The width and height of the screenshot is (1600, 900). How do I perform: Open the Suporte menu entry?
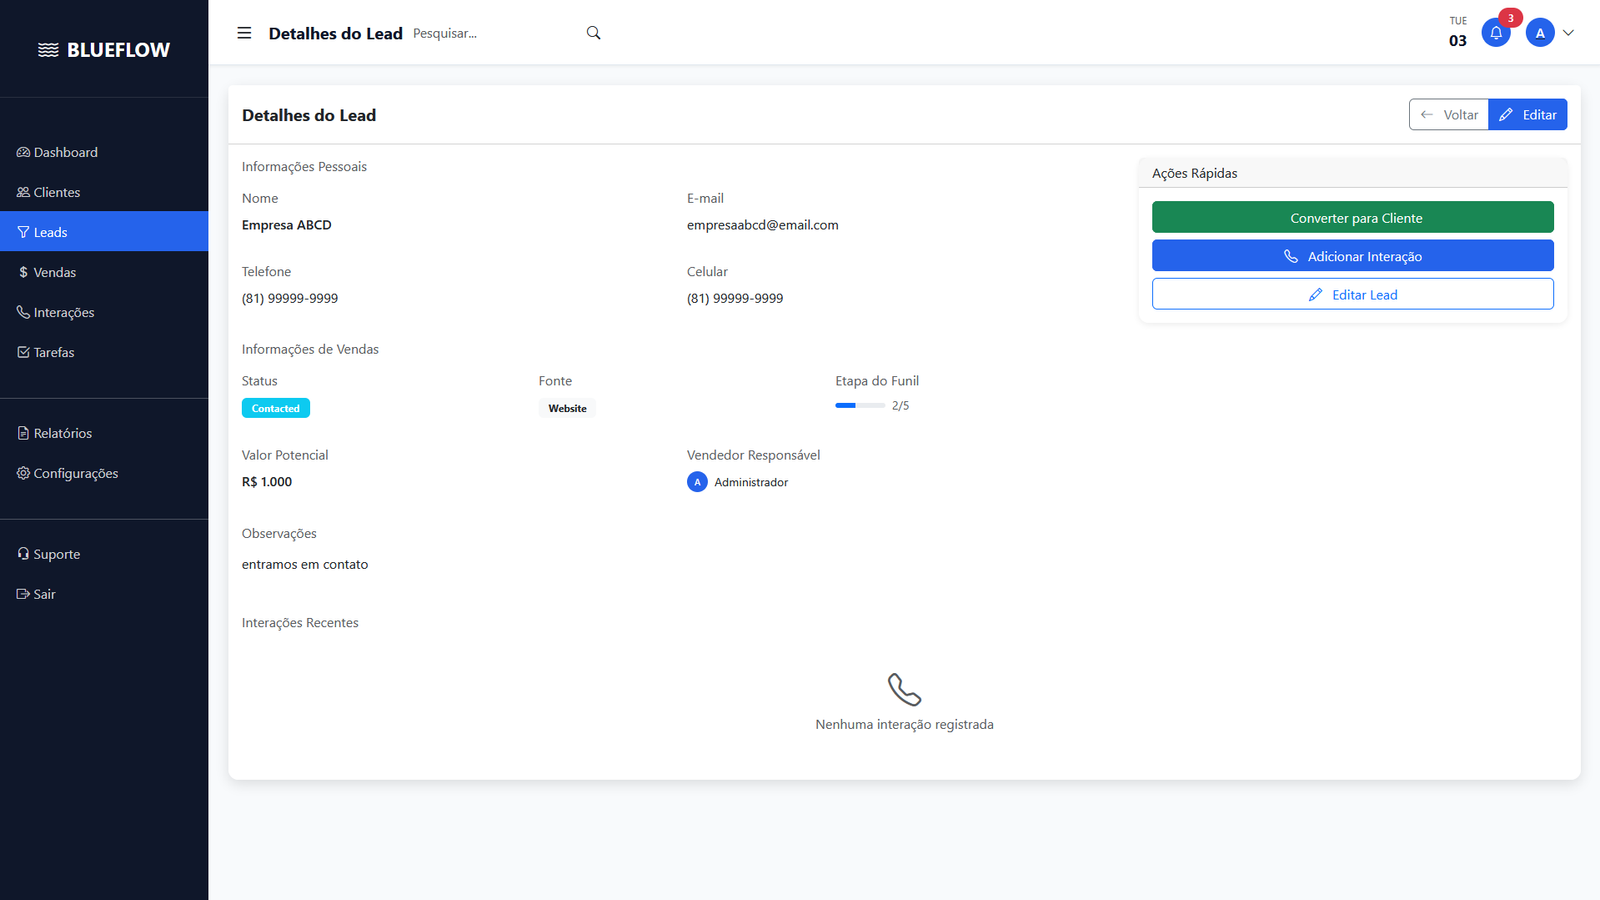point(56,553)
